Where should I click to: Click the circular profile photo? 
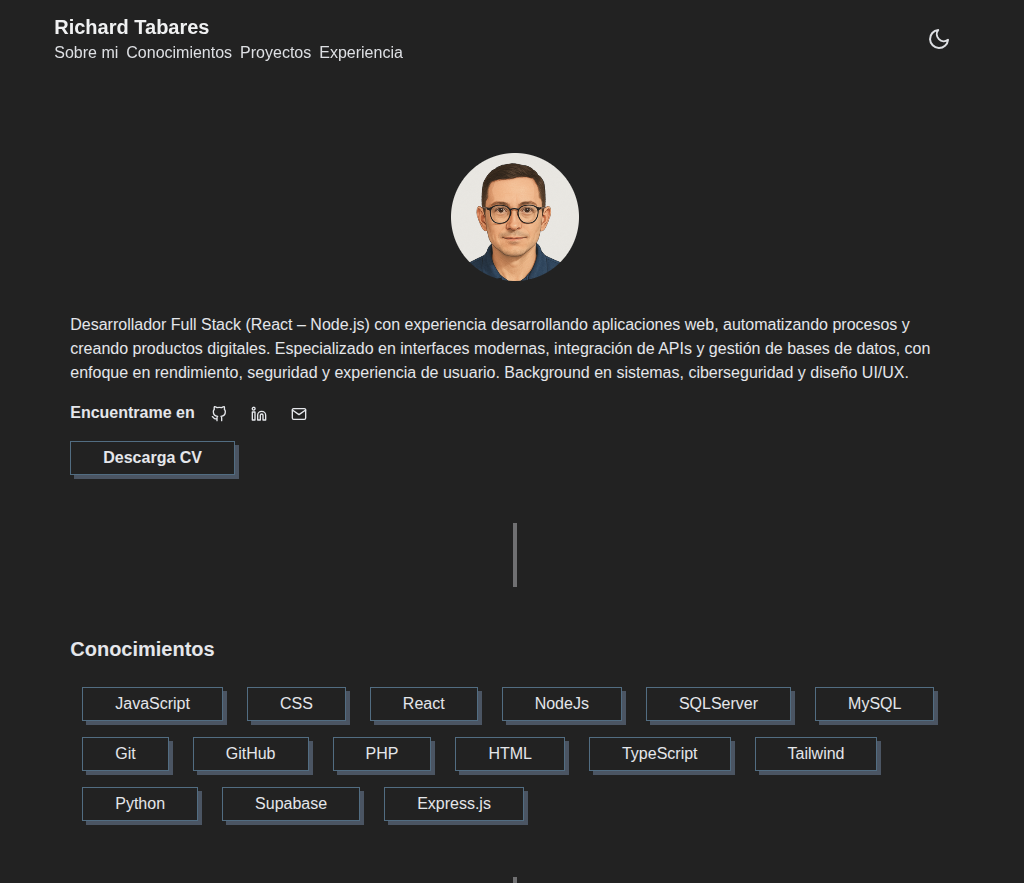pos(515,217)
